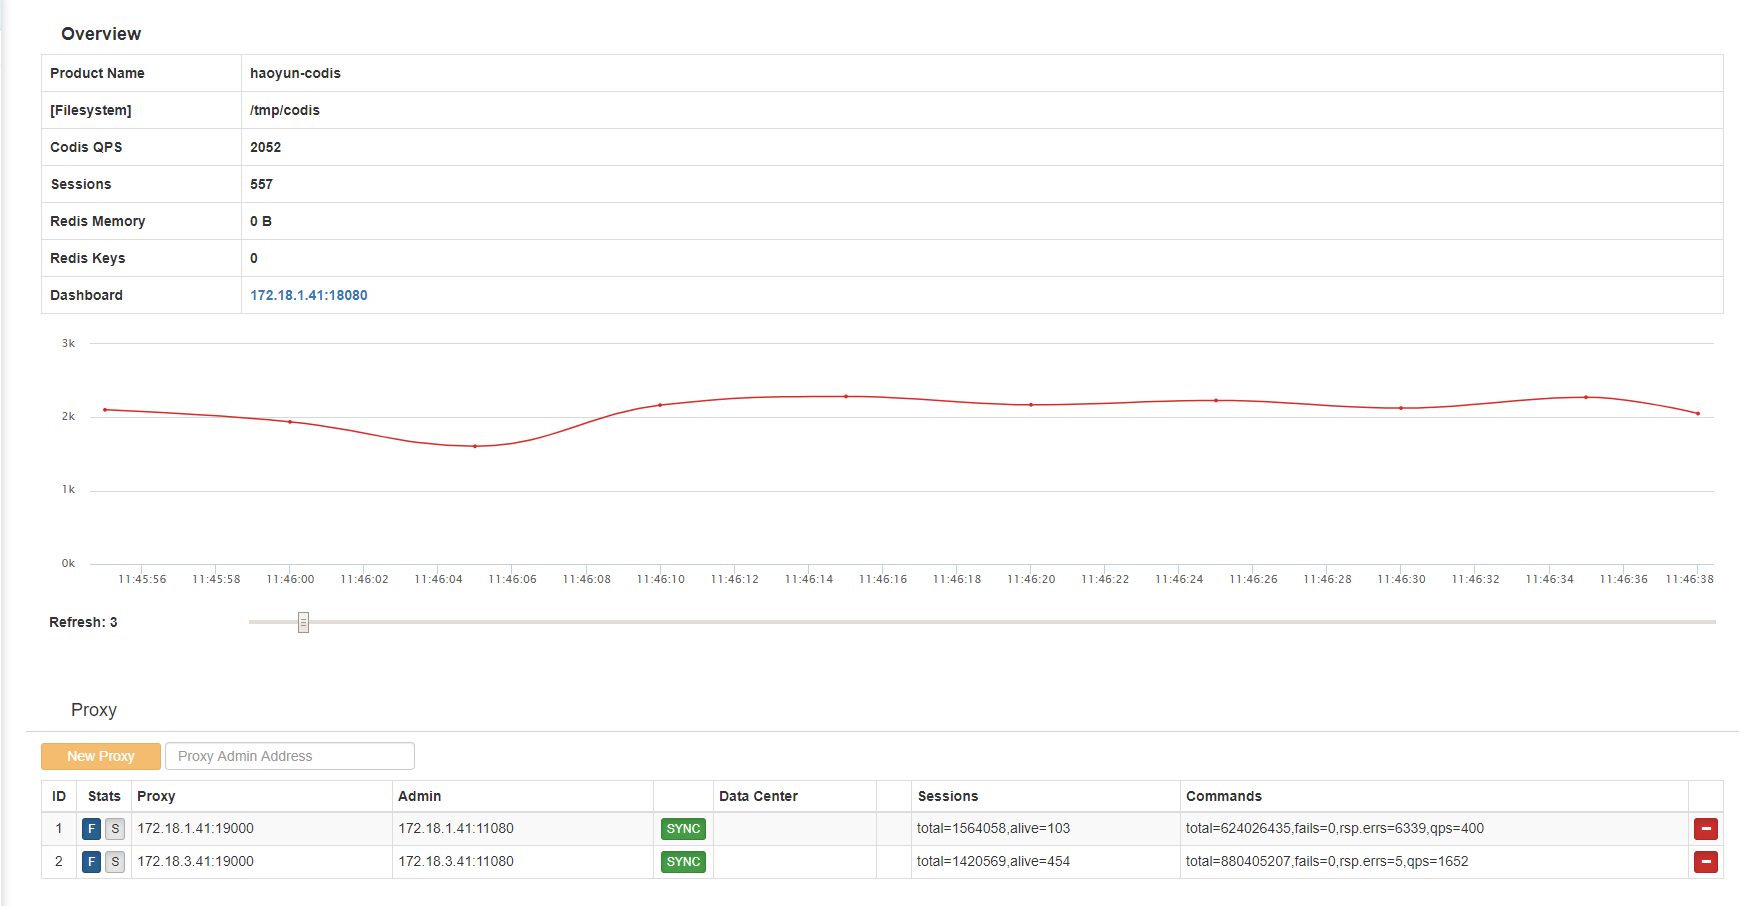Sync proxy 172.18.3.41:11080
This screenshot has height=906, width=1759.
683,862
